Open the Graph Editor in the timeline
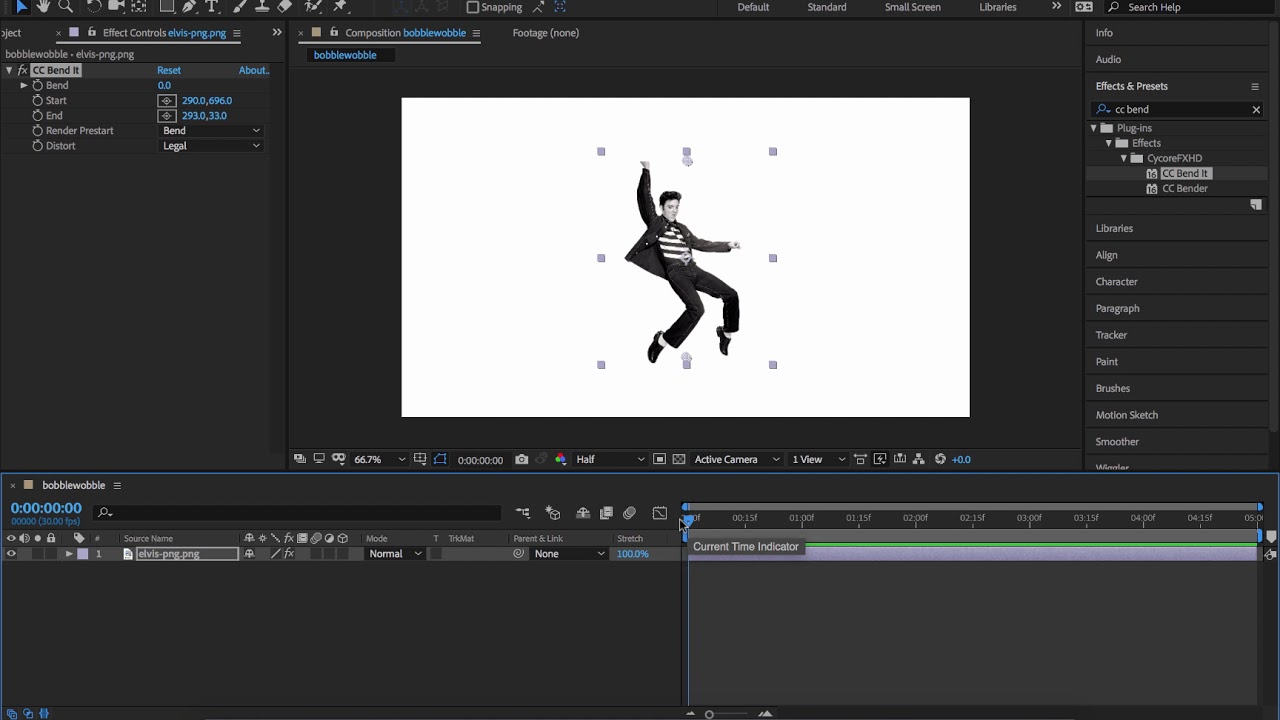 [x=660, y=513]
